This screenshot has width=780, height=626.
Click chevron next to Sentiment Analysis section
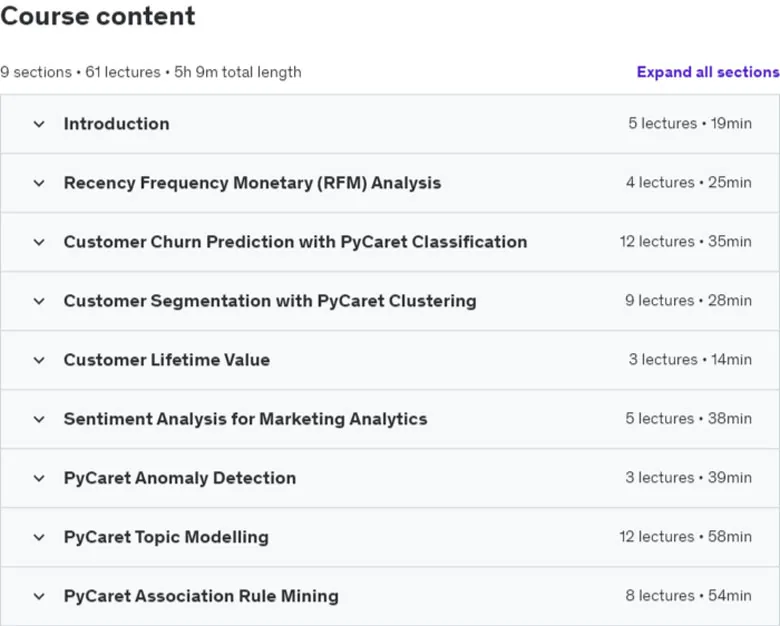pos(39,419)
